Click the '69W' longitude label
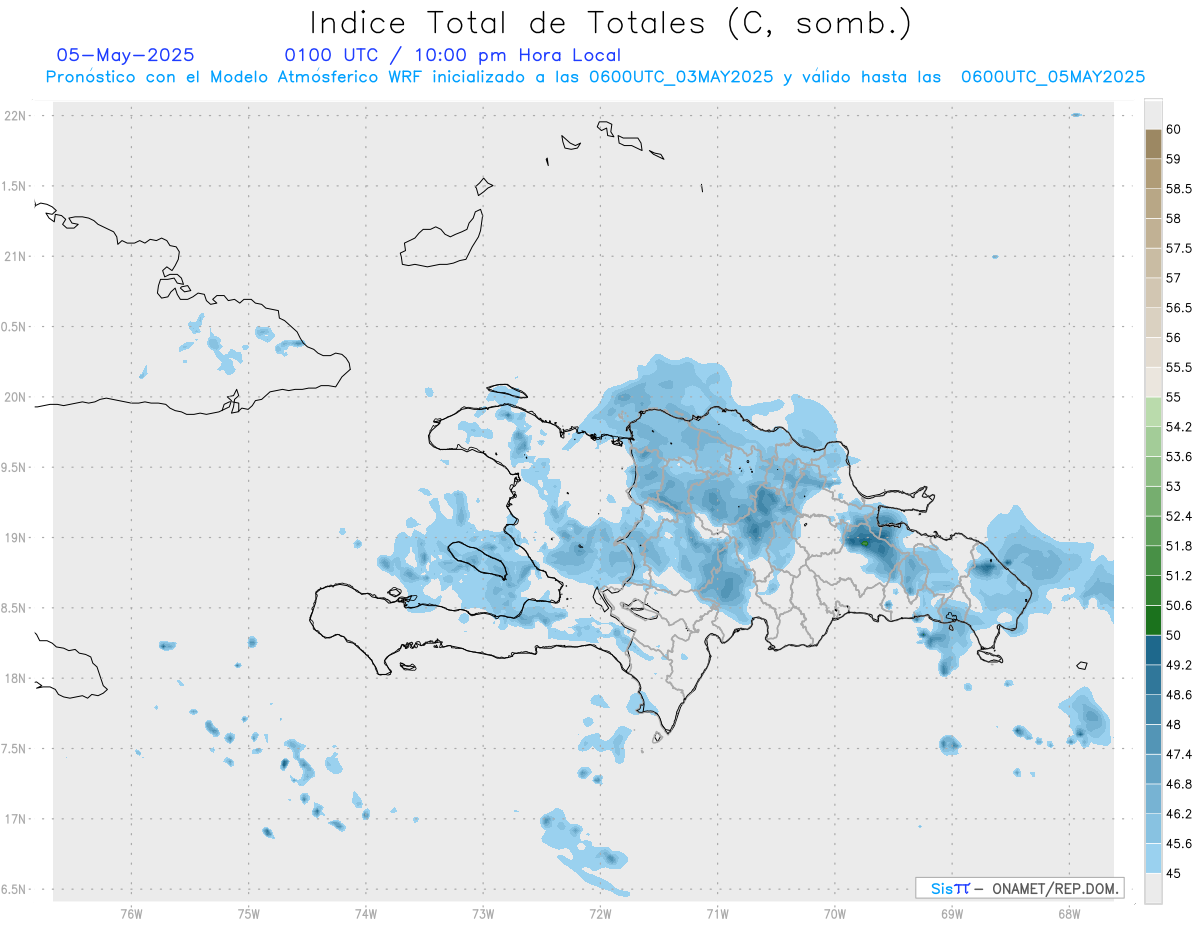 coord(952,914)
